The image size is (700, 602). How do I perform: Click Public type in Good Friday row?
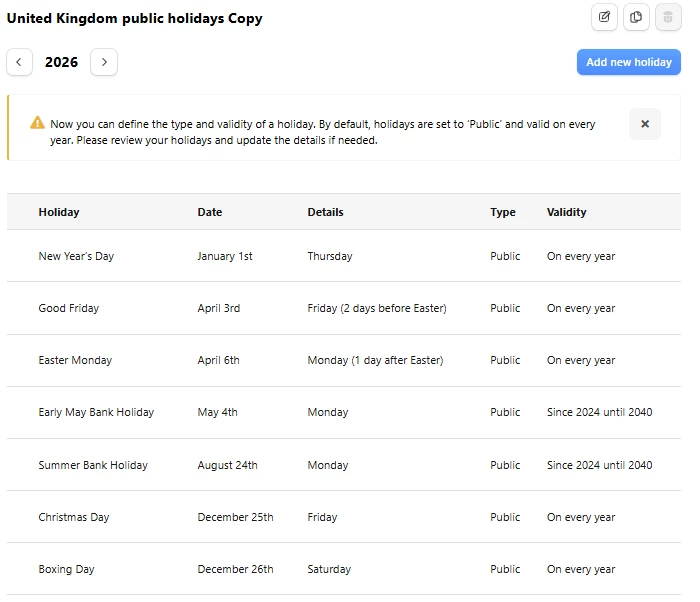[505, 308]
